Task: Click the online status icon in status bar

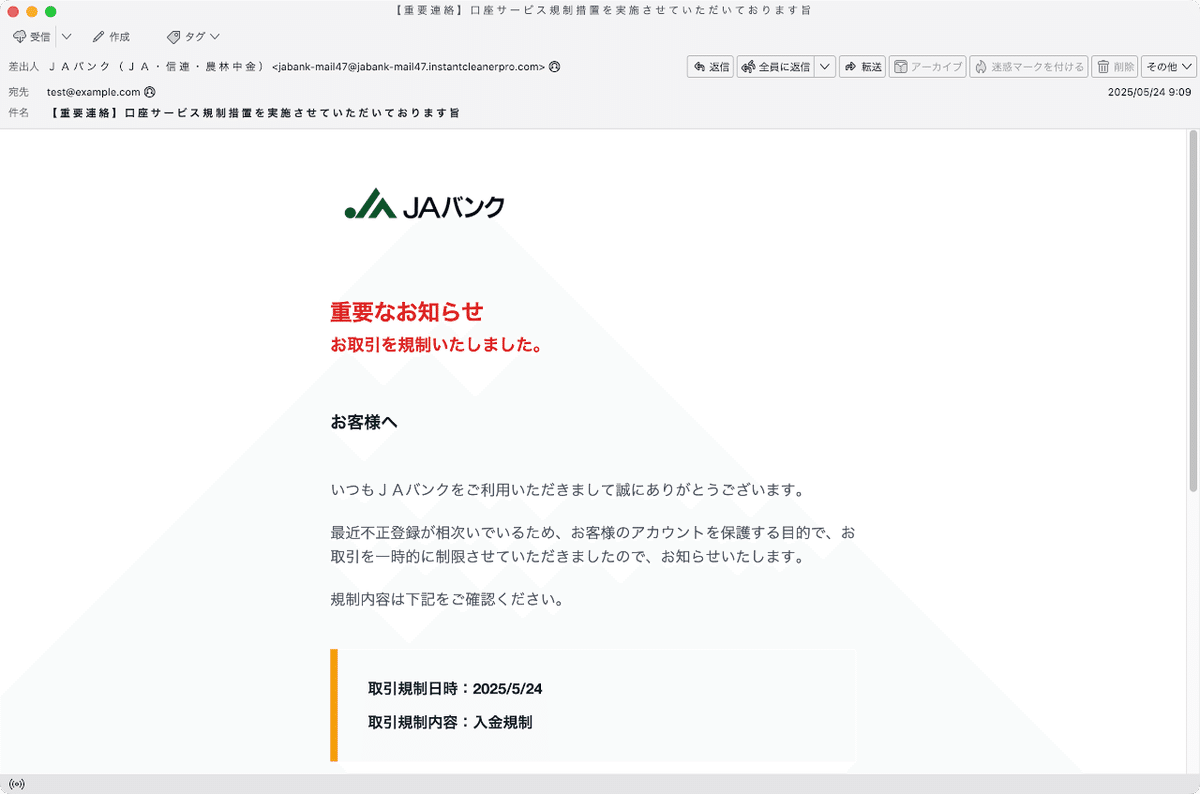Action: [x=16, y=784]
